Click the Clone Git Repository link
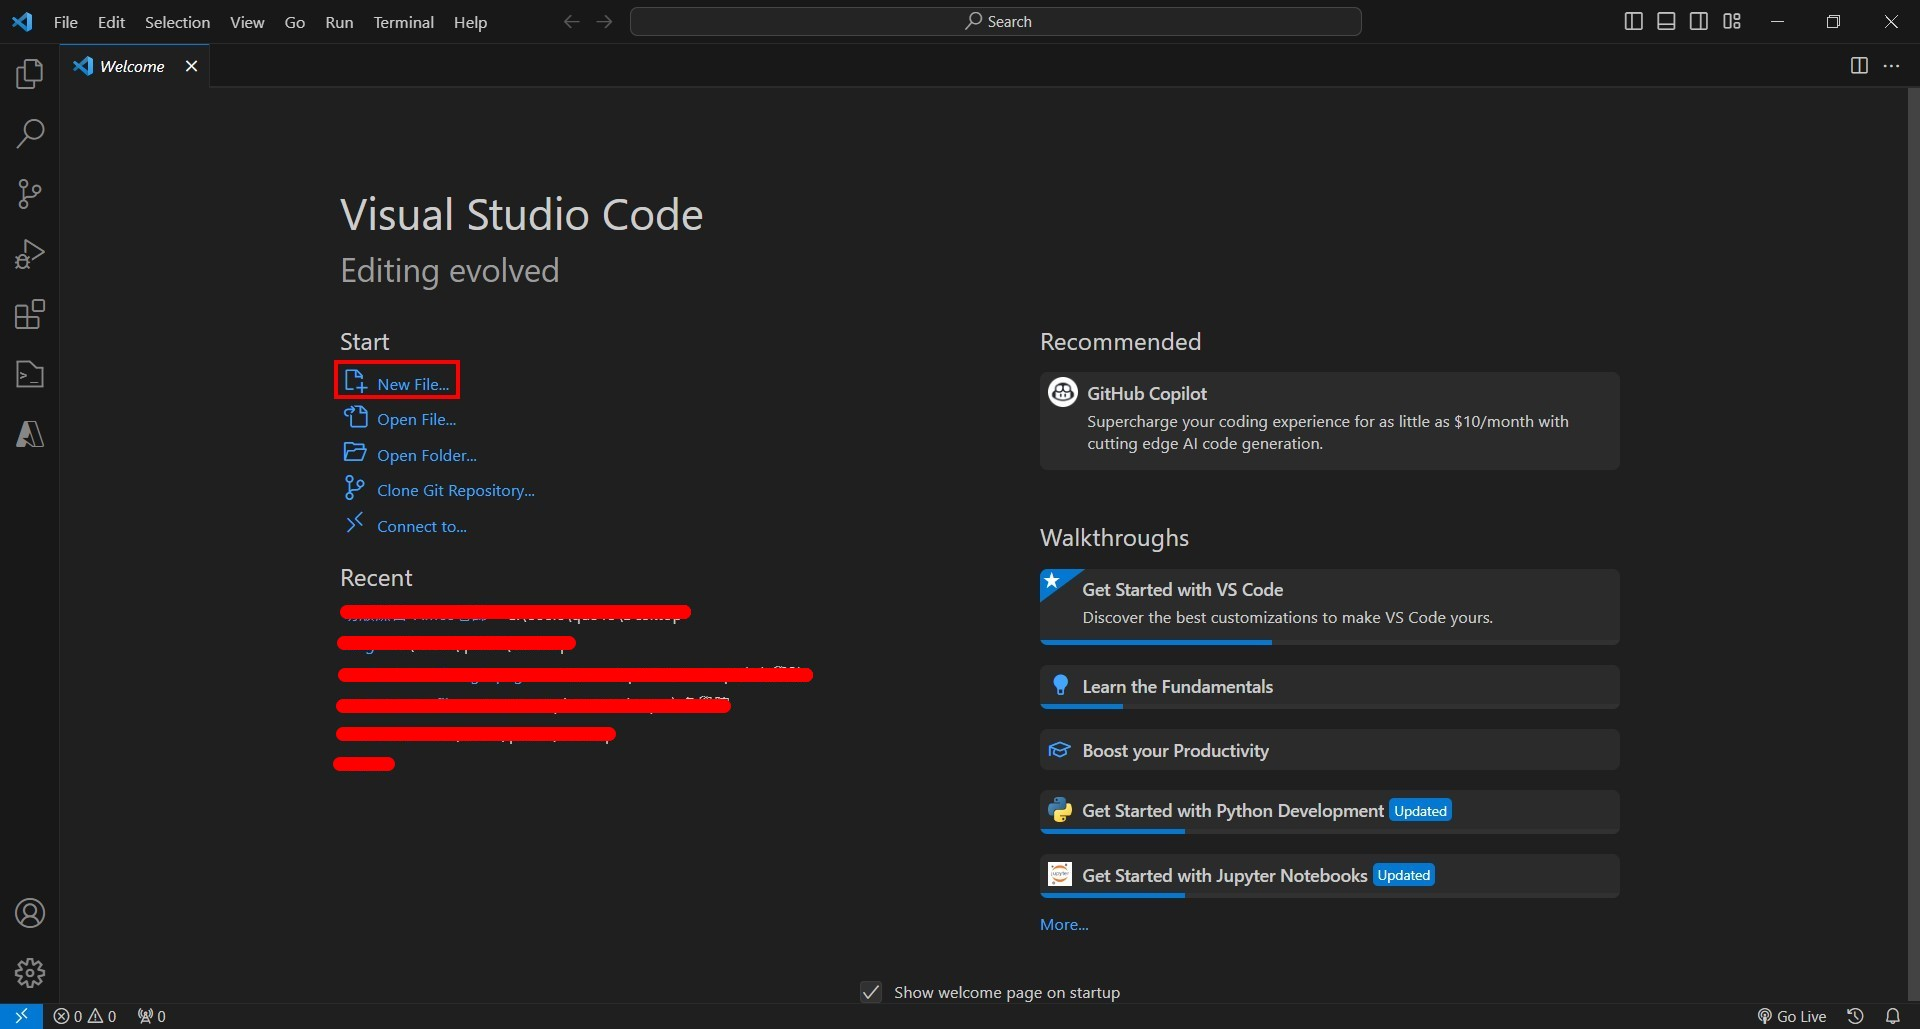 pyautogui.click(x=455, y=489)
